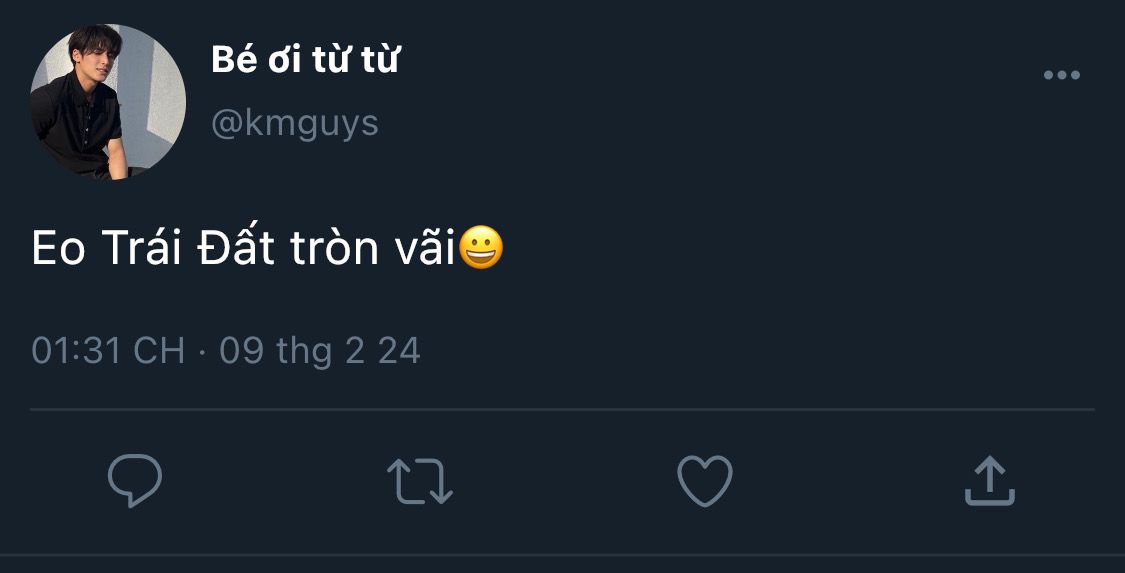Open the 01:31 CH timestamp
1125x573 pixels.
pyautogui.click(x=108, y=351)
